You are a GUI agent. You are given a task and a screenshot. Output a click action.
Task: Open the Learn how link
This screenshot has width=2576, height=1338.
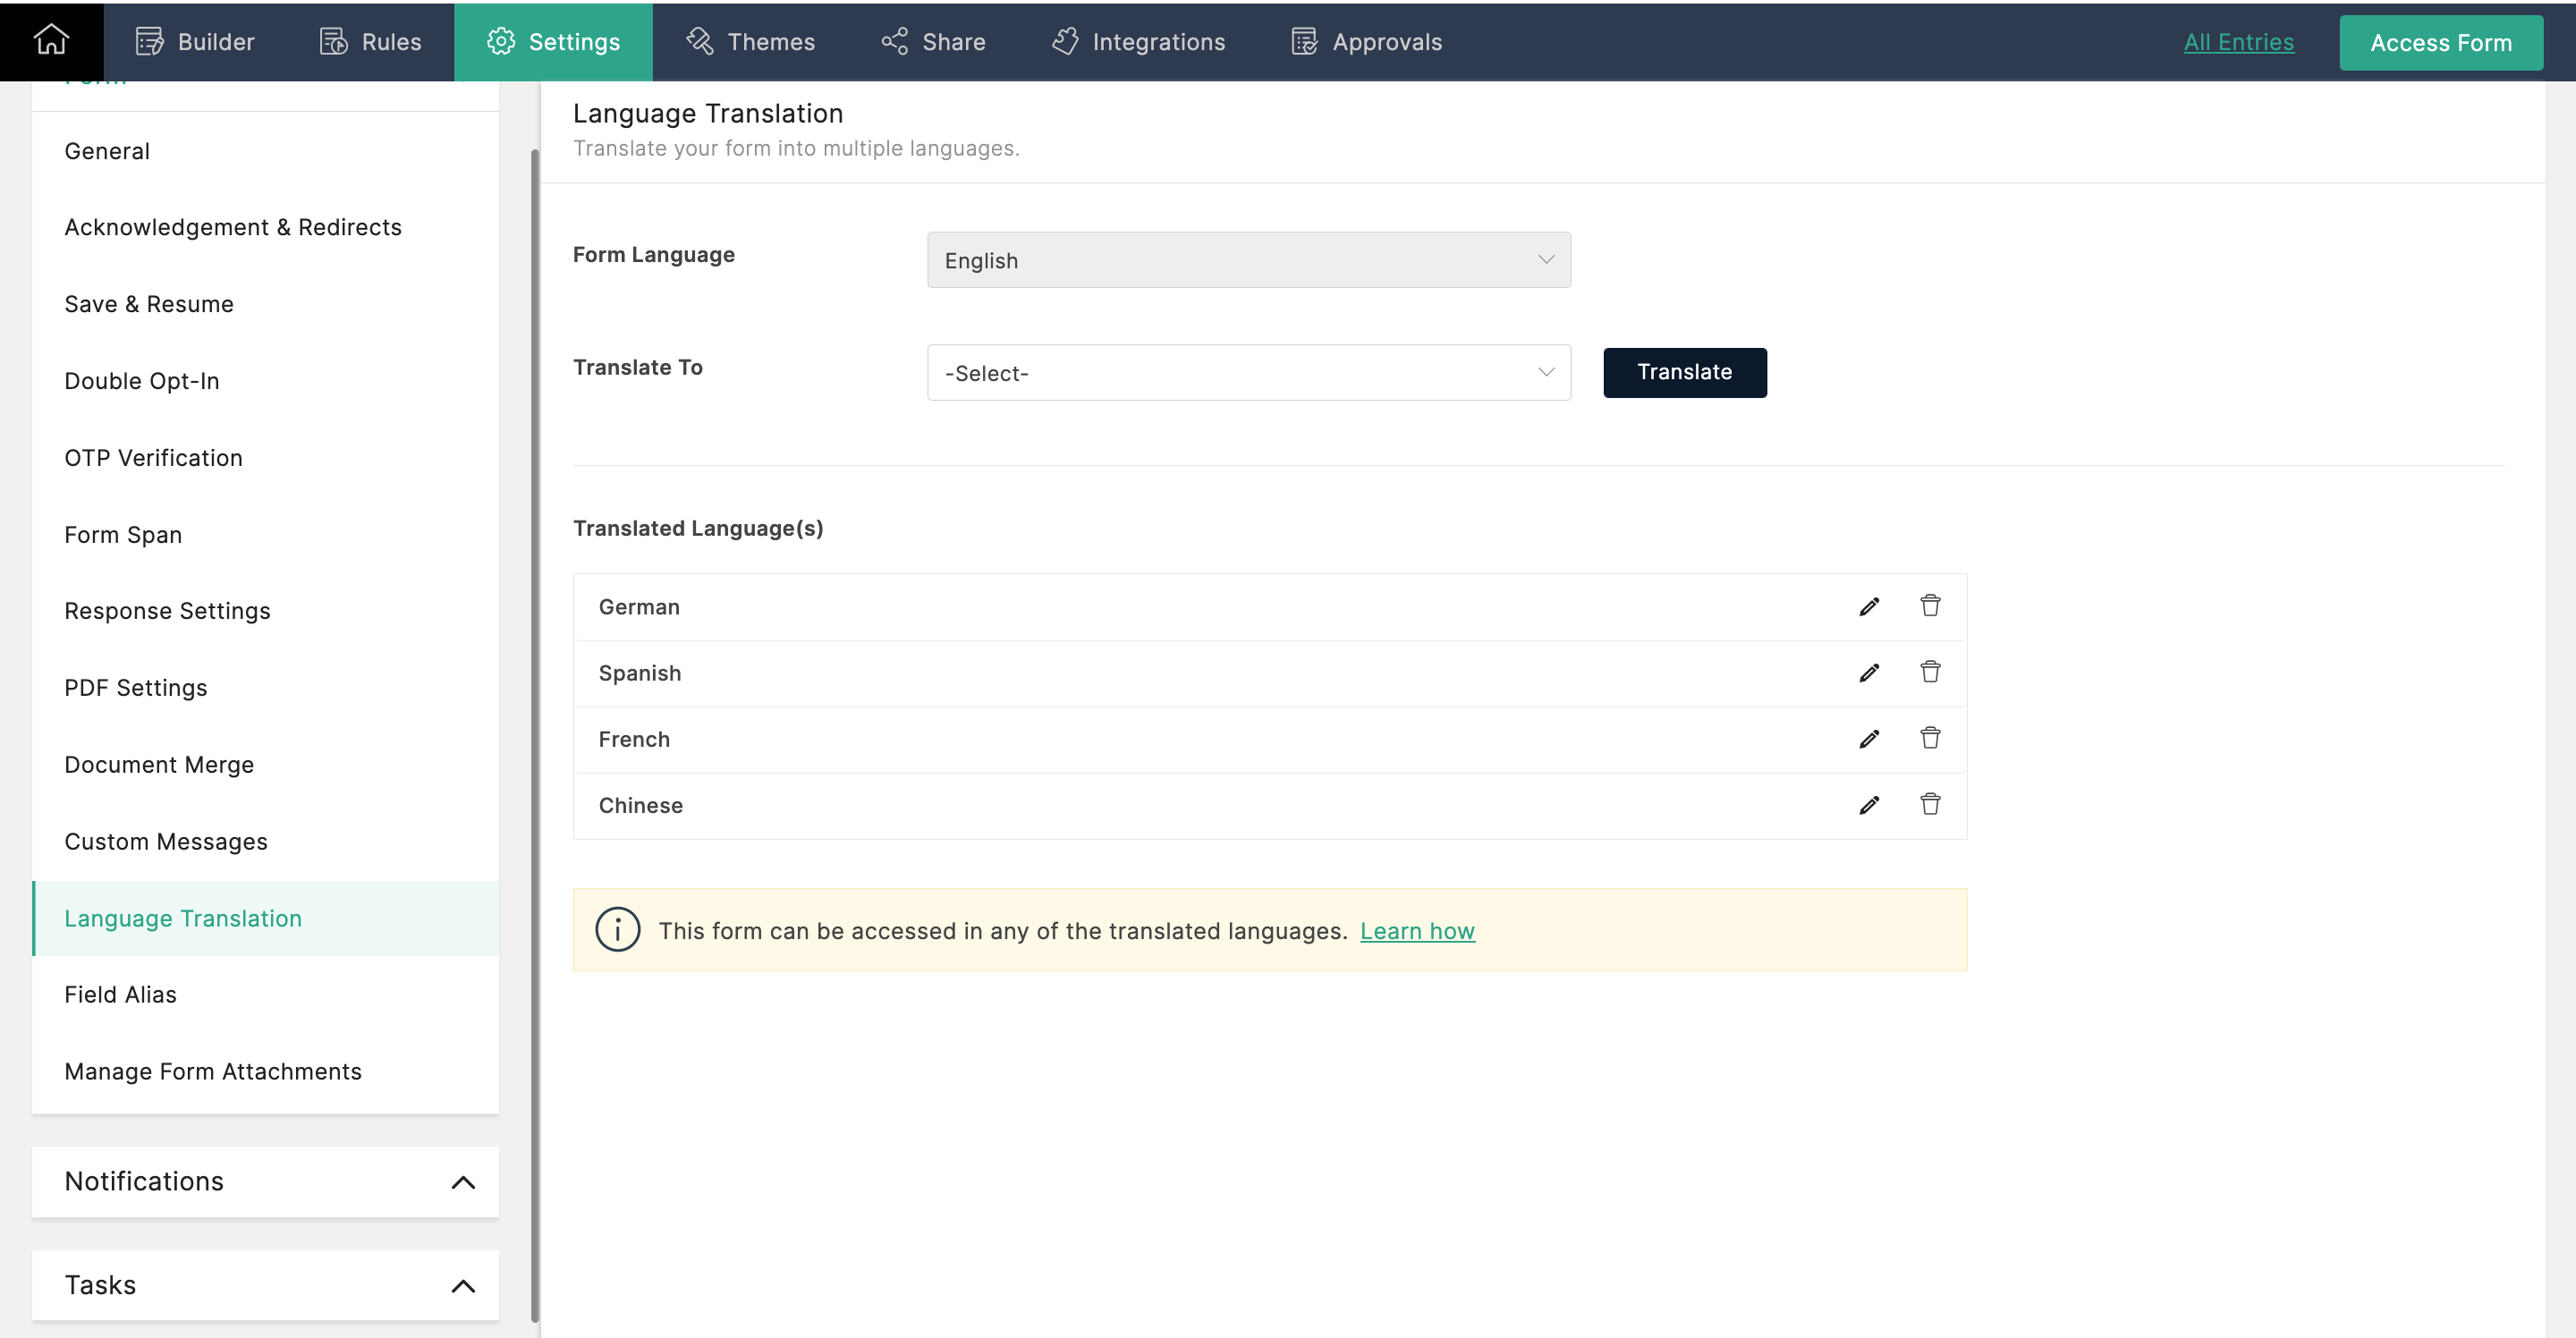(x=1416, y=931)
